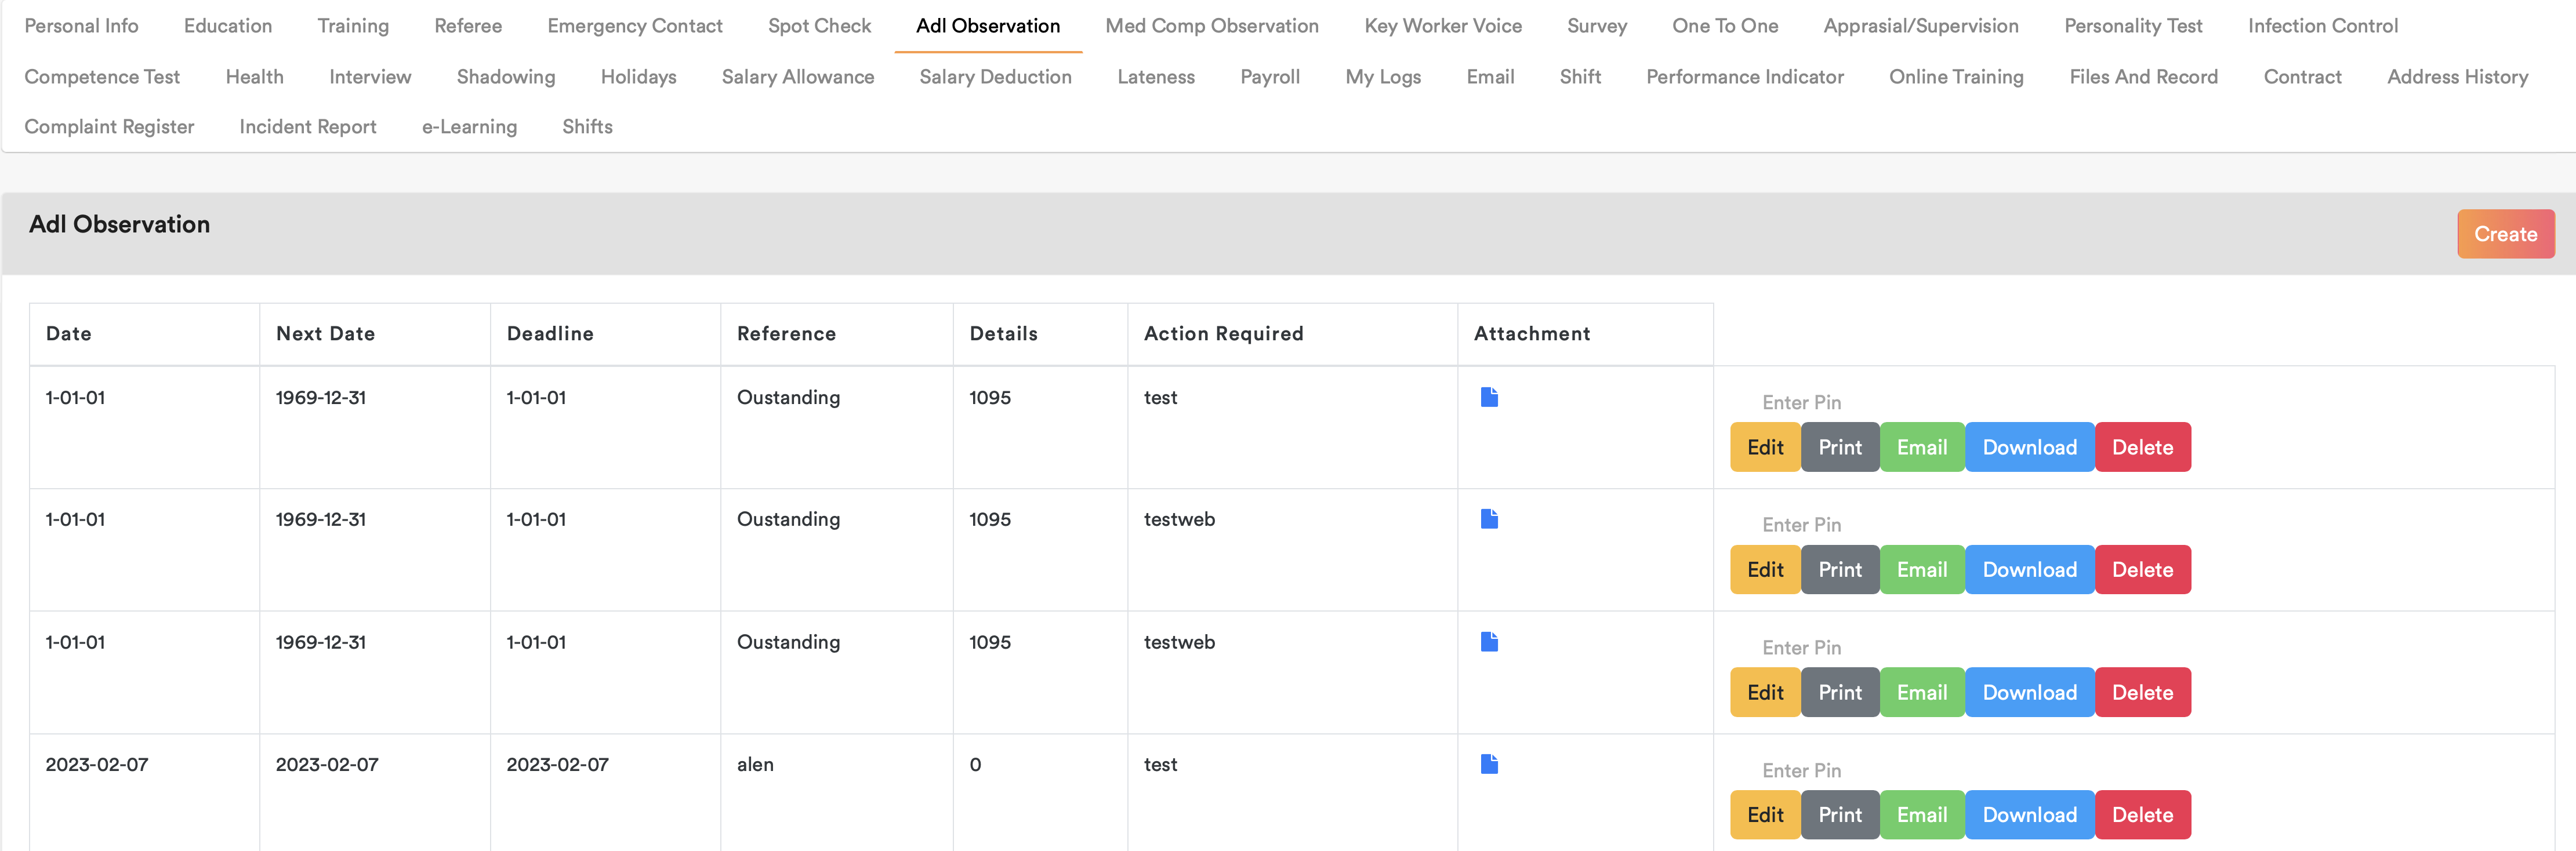Open Incident Report tab
Viewport: 2576px width, 851px height.
point(307,127)
